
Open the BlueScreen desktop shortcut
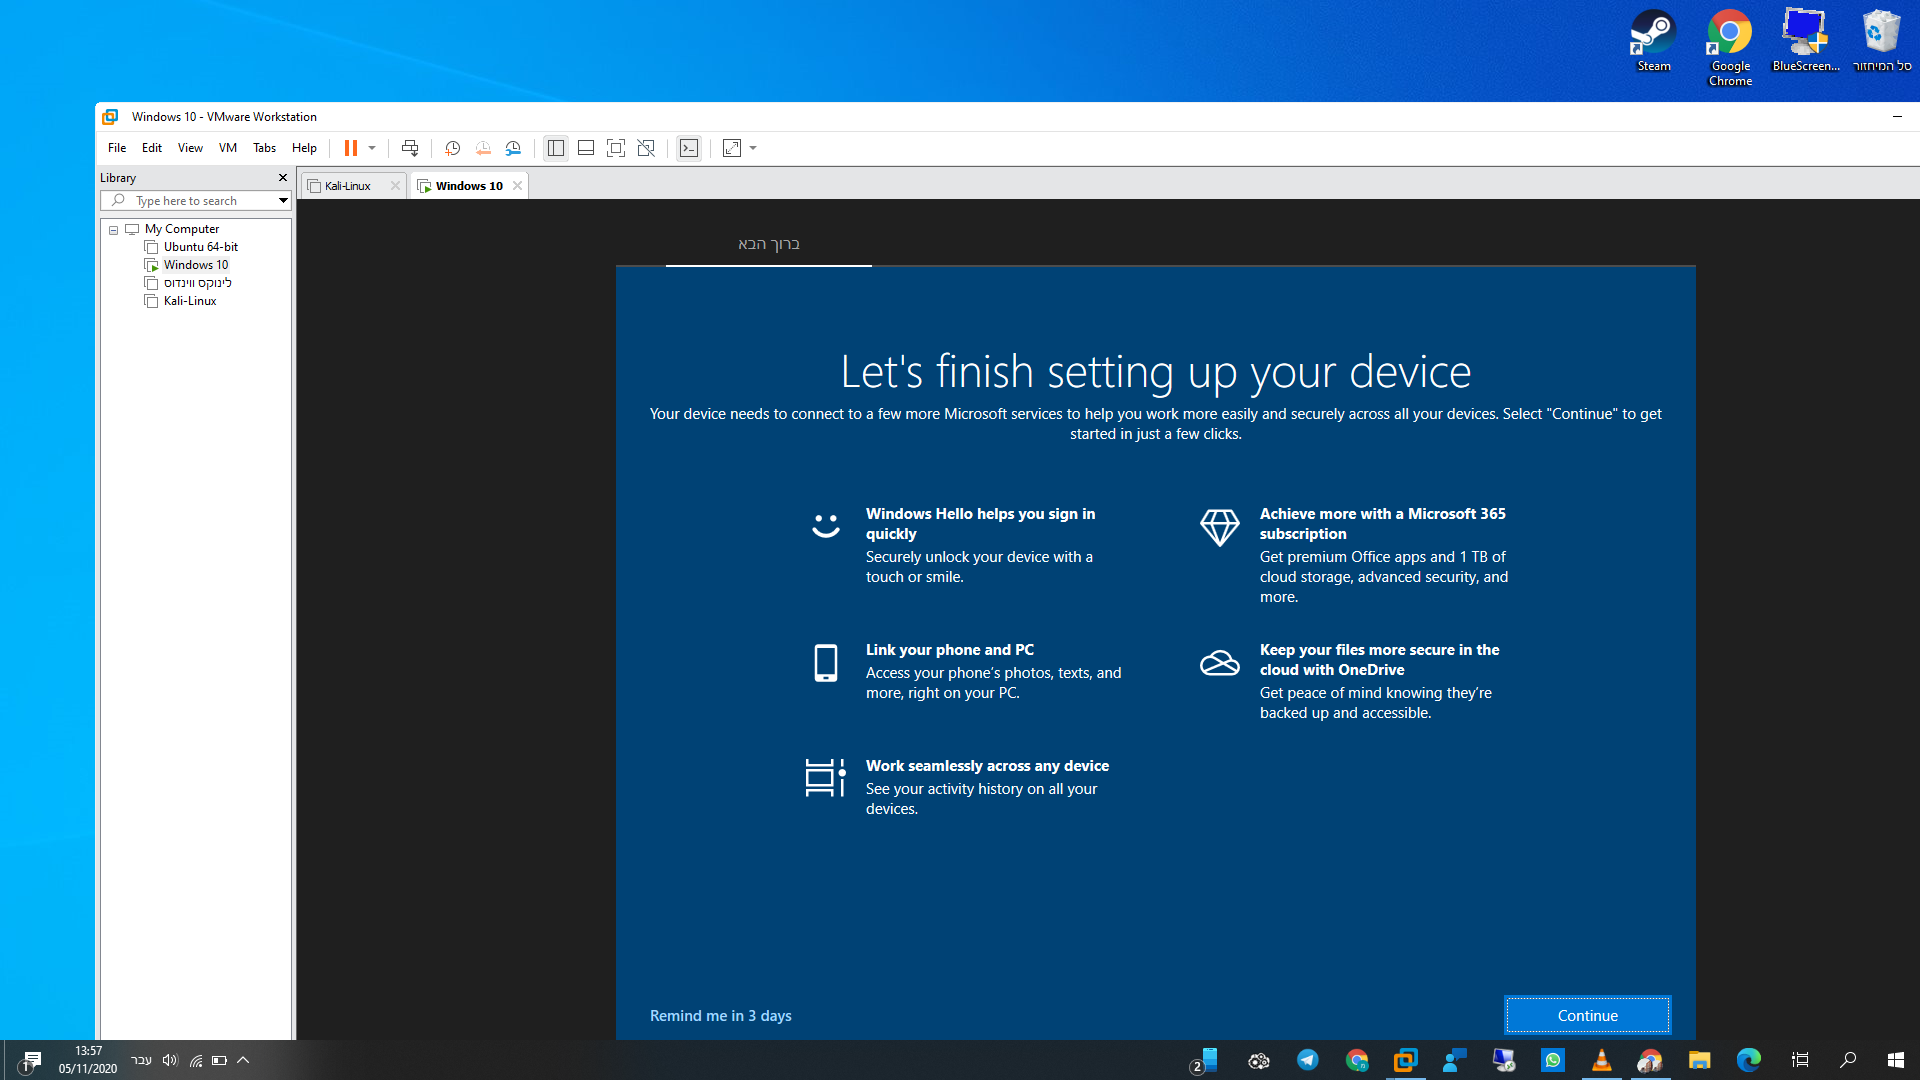point(1805,41)
